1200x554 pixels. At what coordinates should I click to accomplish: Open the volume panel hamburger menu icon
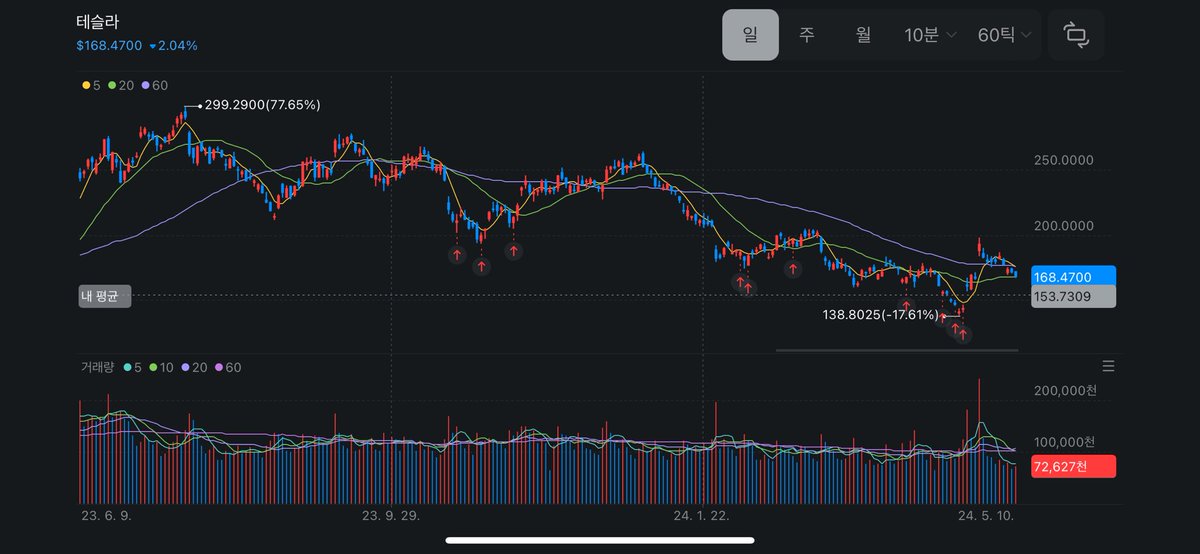[x=1108, y=366]
